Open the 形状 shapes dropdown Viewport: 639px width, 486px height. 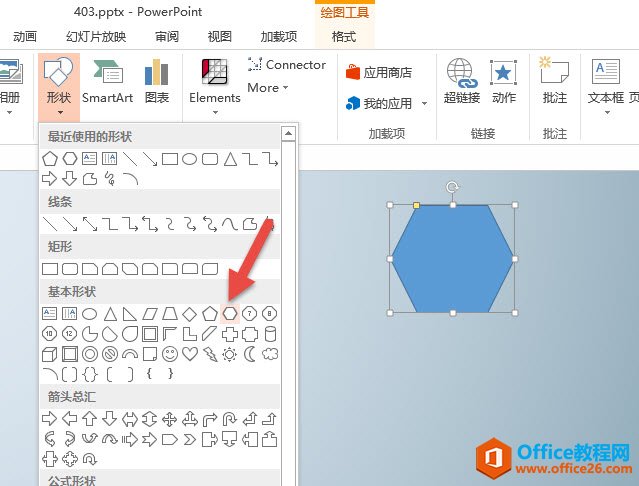(59, 86)
